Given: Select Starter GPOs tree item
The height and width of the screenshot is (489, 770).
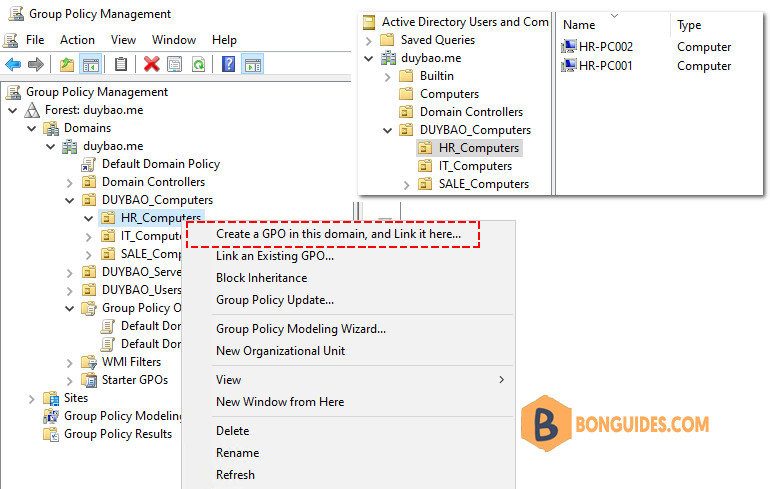Looking at the screenshot, I should pyautogui.click(x=135, y=380).
